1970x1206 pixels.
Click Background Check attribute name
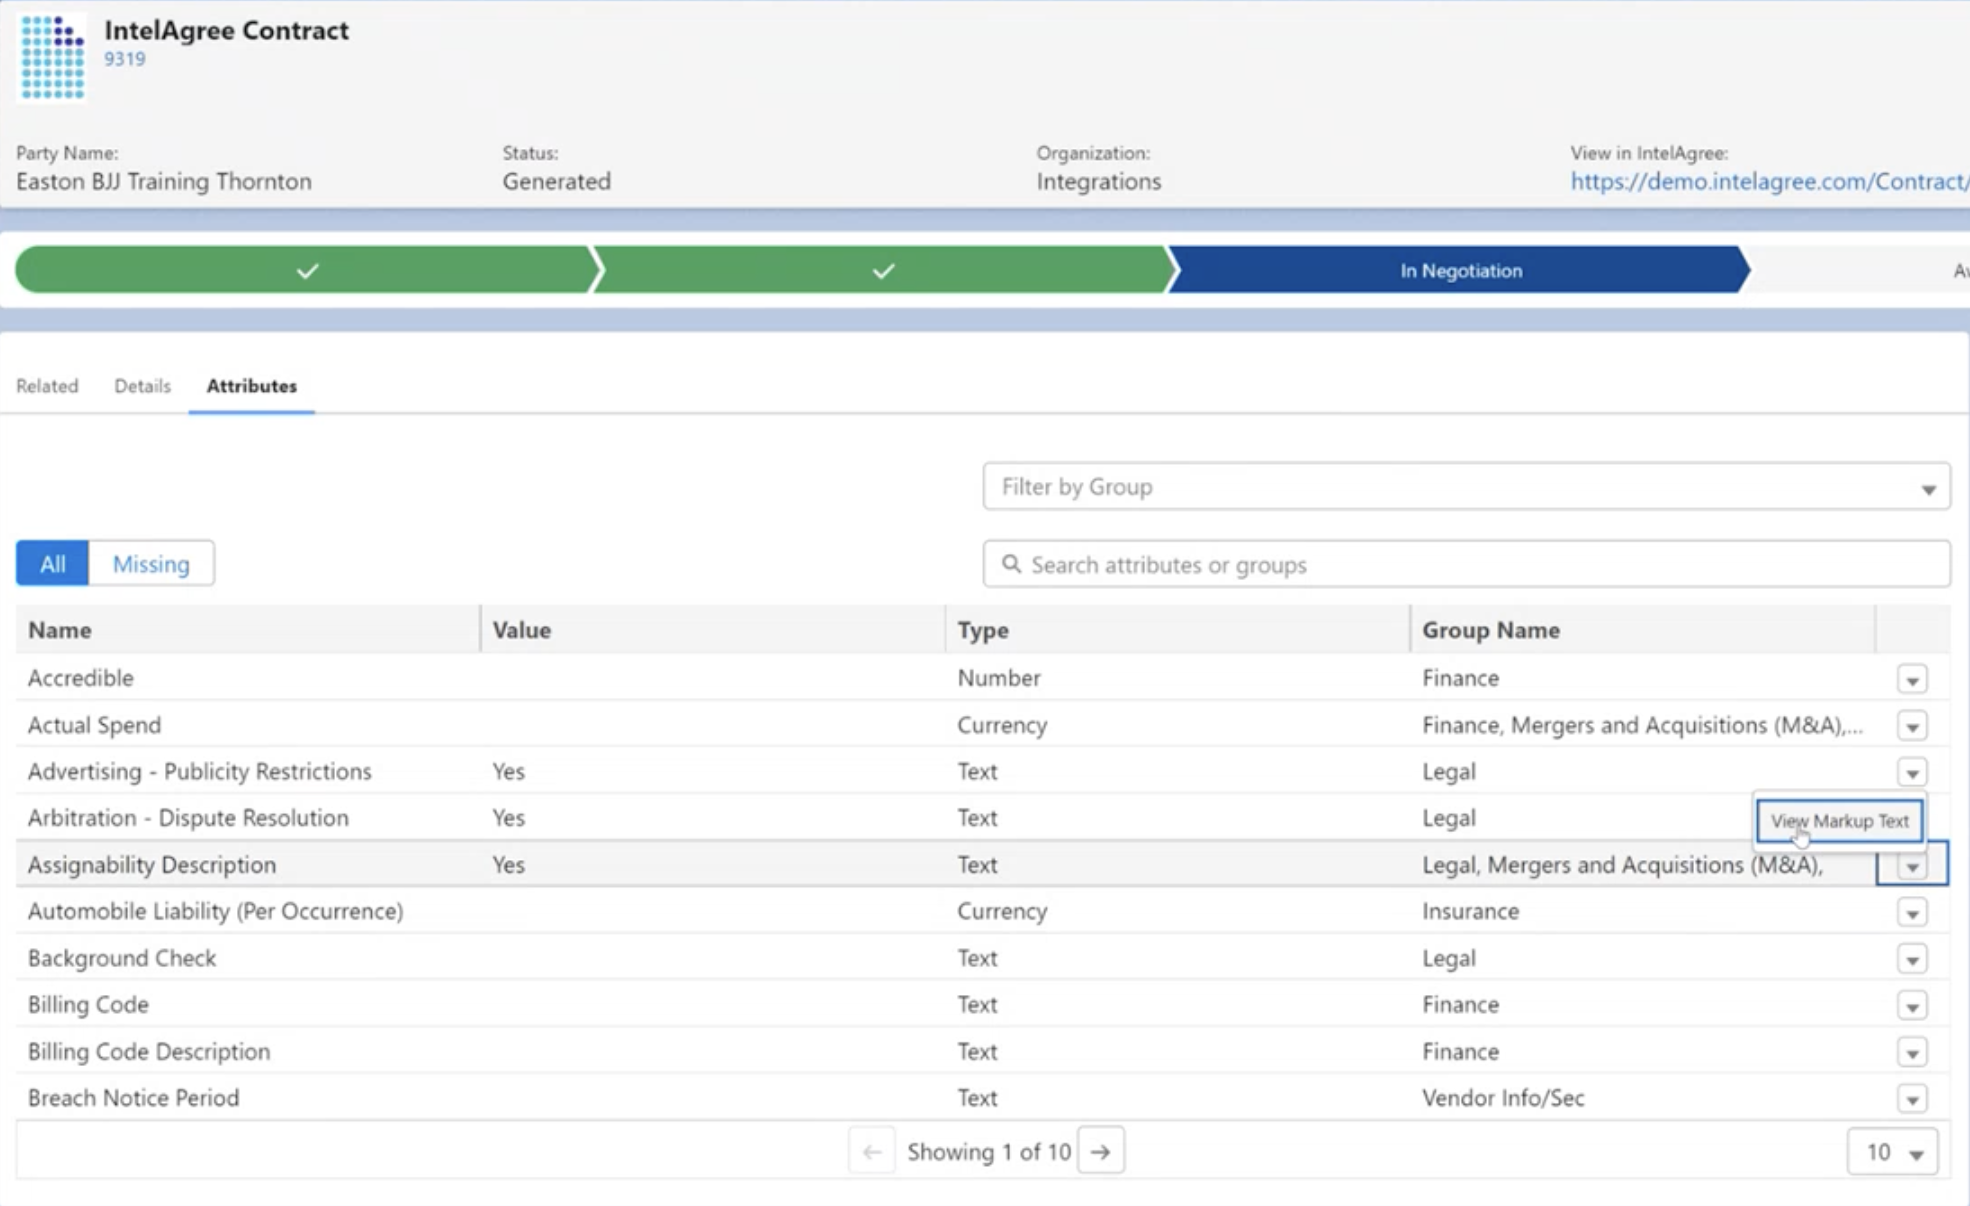coord(122,958)
